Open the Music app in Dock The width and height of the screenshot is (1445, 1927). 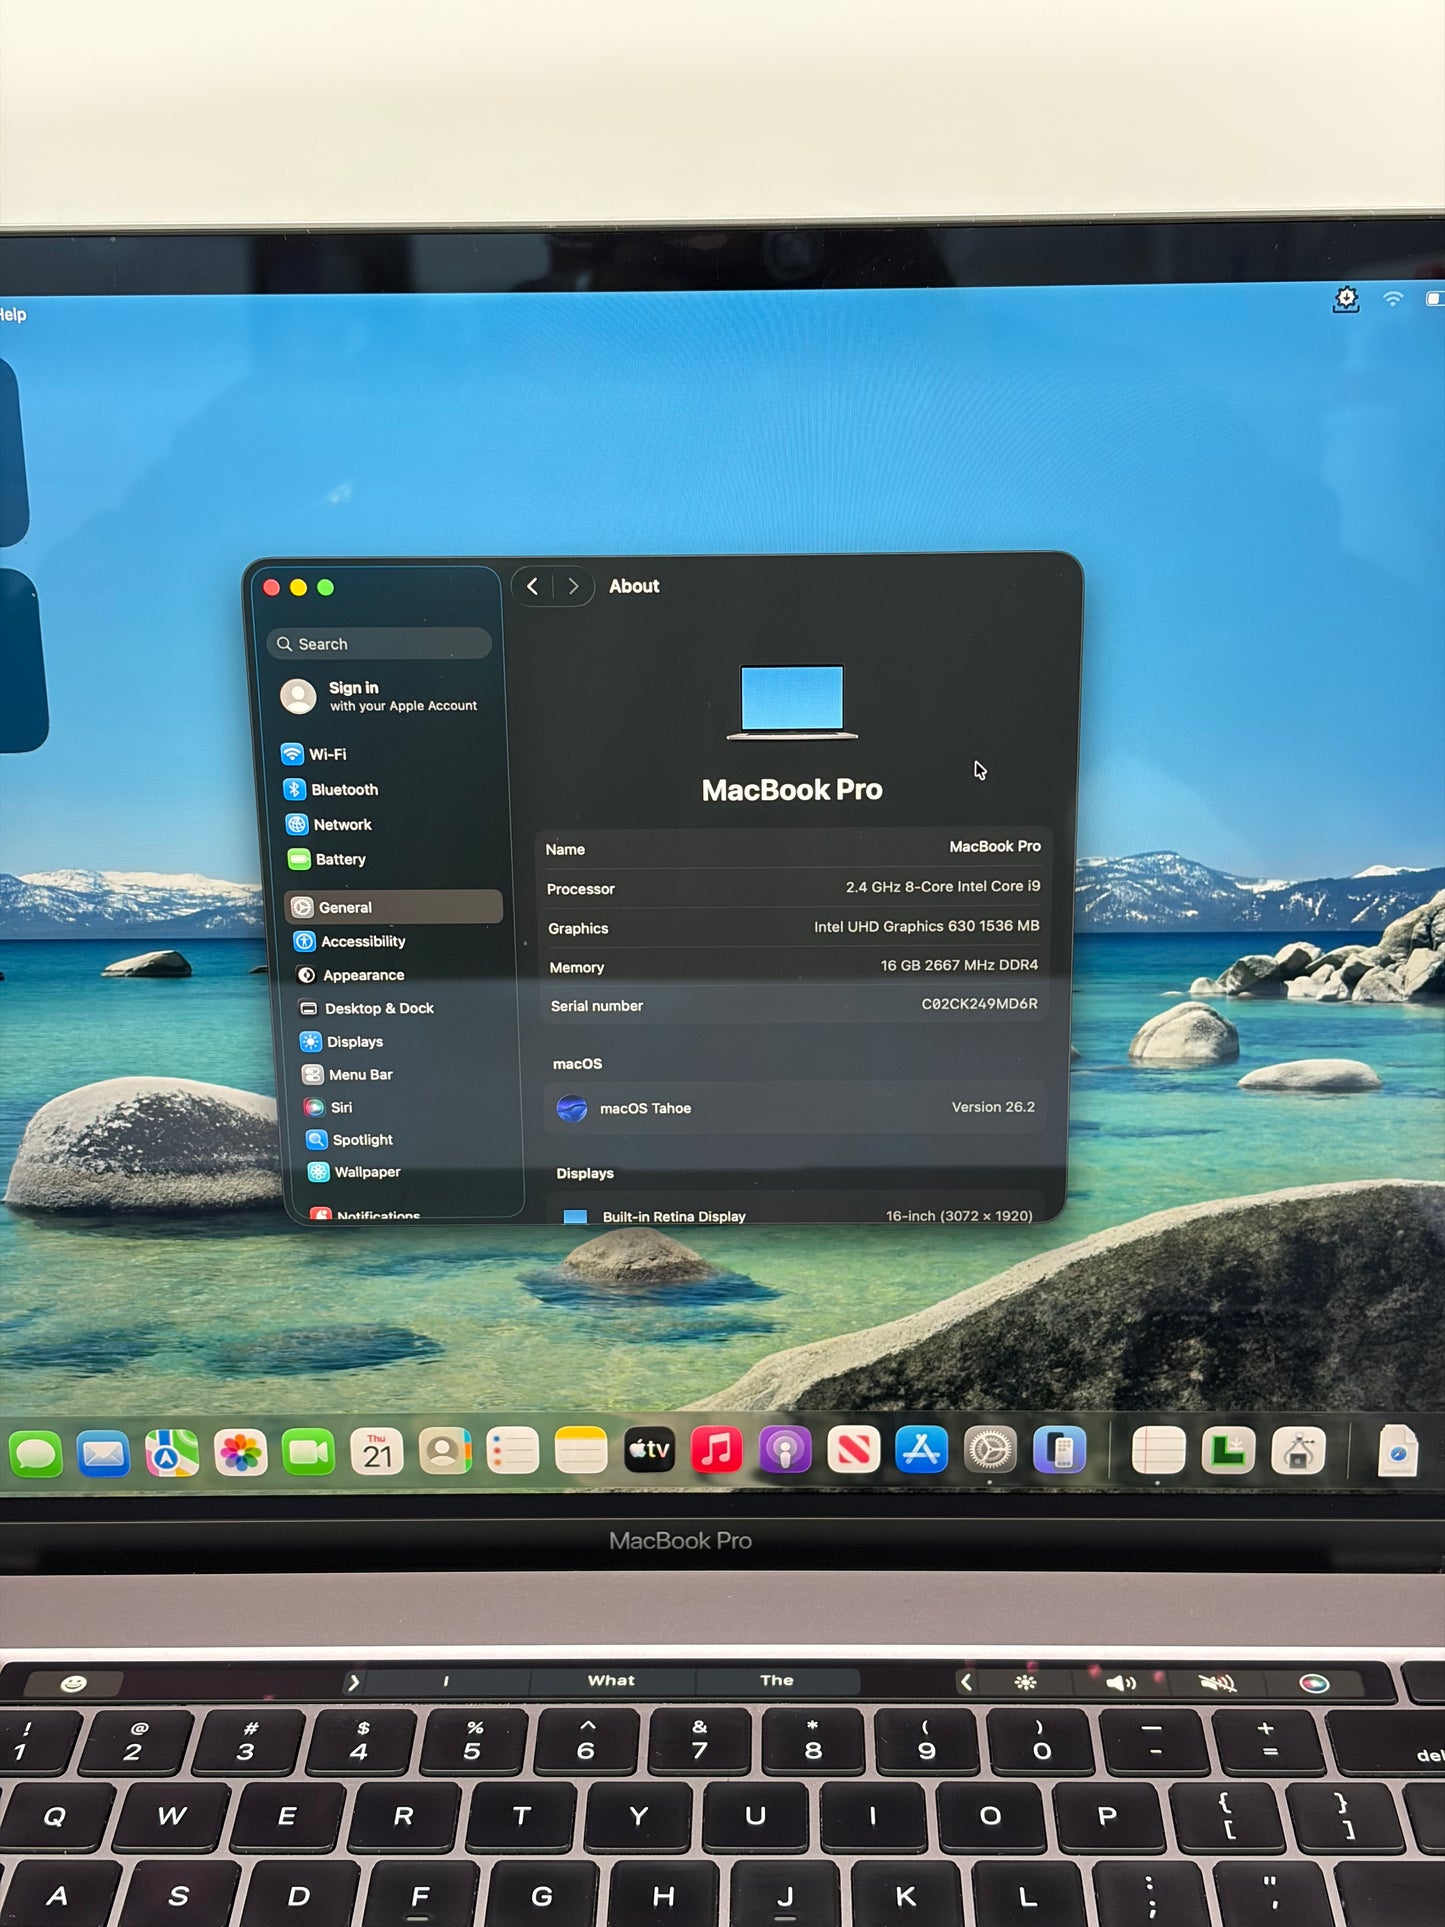click(717, 1450)
